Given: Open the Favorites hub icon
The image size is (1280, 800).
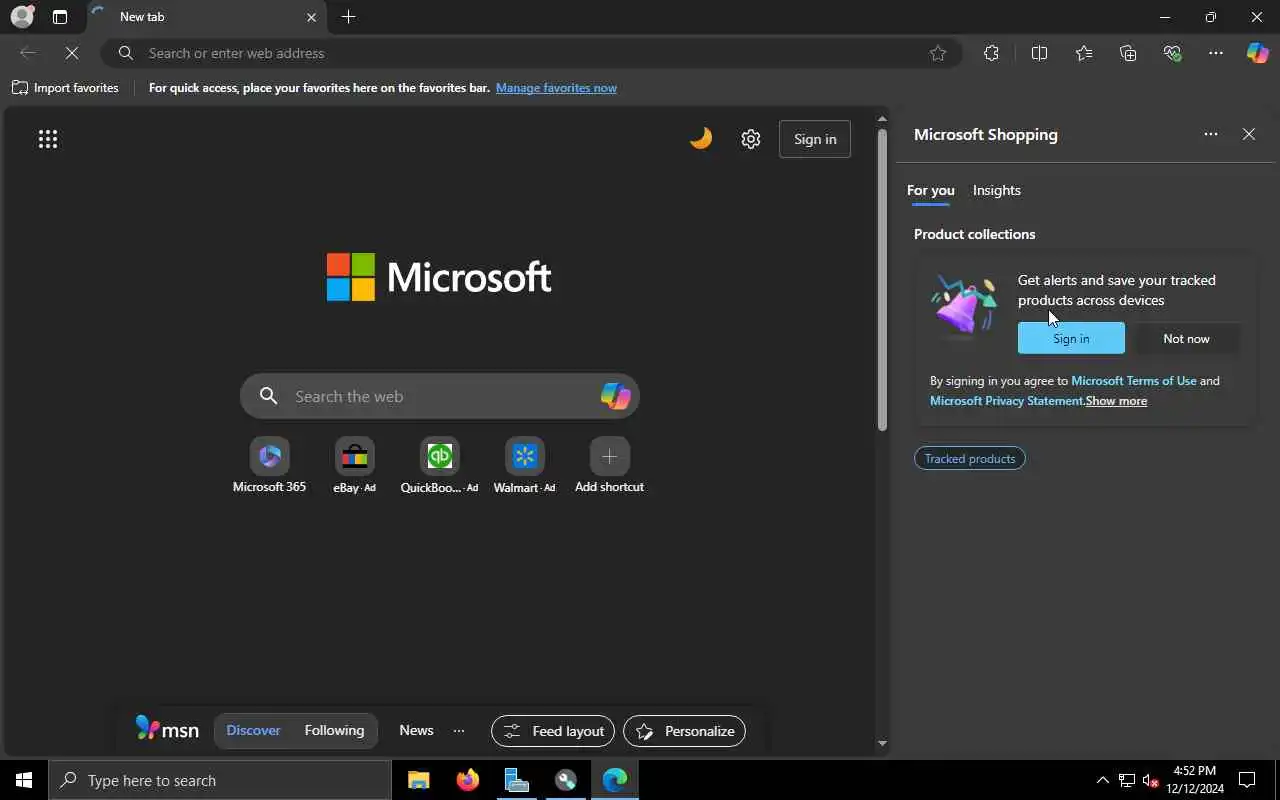Looking at the screenshot, I should pyautogui.click(x=1084, y=53).
